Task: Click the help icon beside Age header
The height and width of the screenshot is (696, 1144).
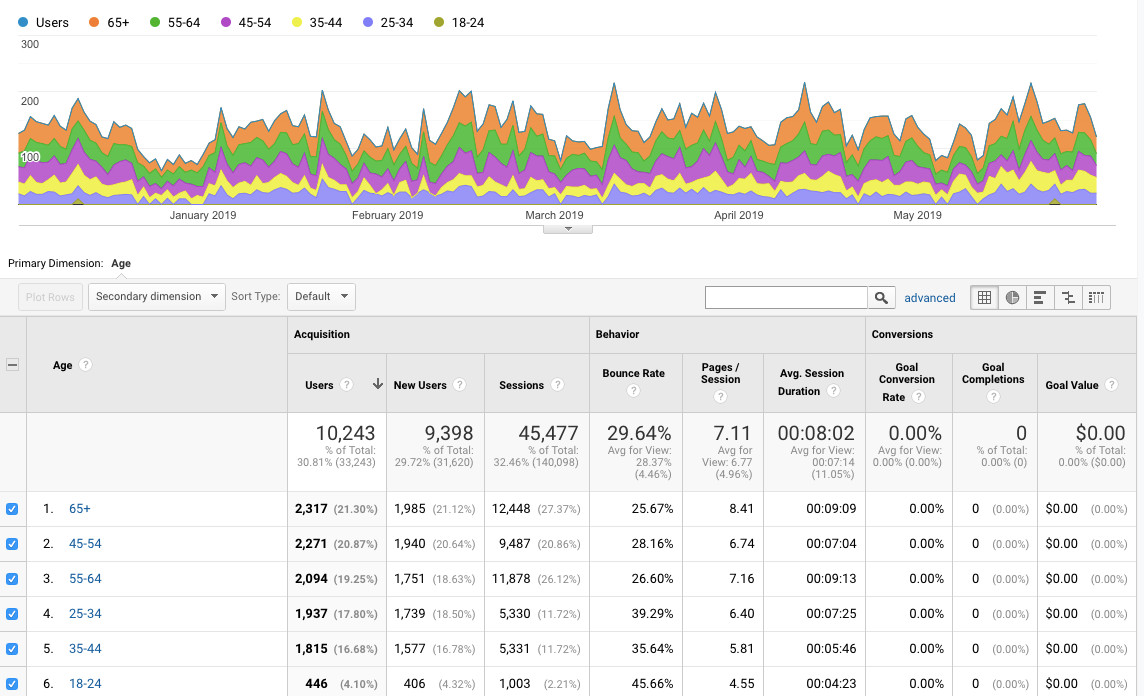Action: click(x=86, y=365)
